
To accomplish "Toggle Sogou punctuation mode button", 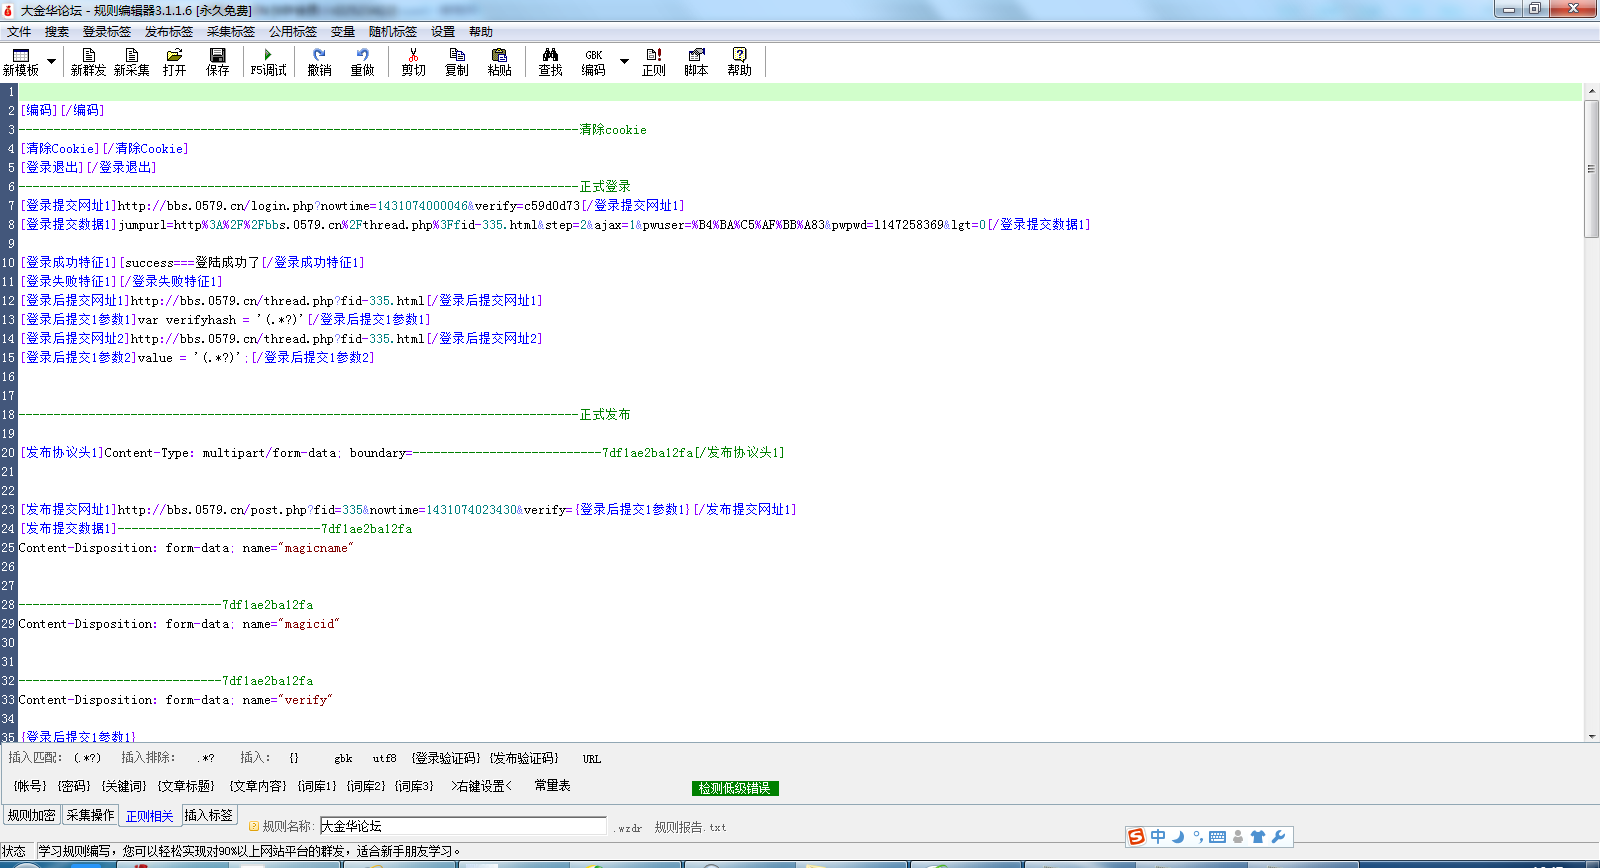I will 1197,837.
